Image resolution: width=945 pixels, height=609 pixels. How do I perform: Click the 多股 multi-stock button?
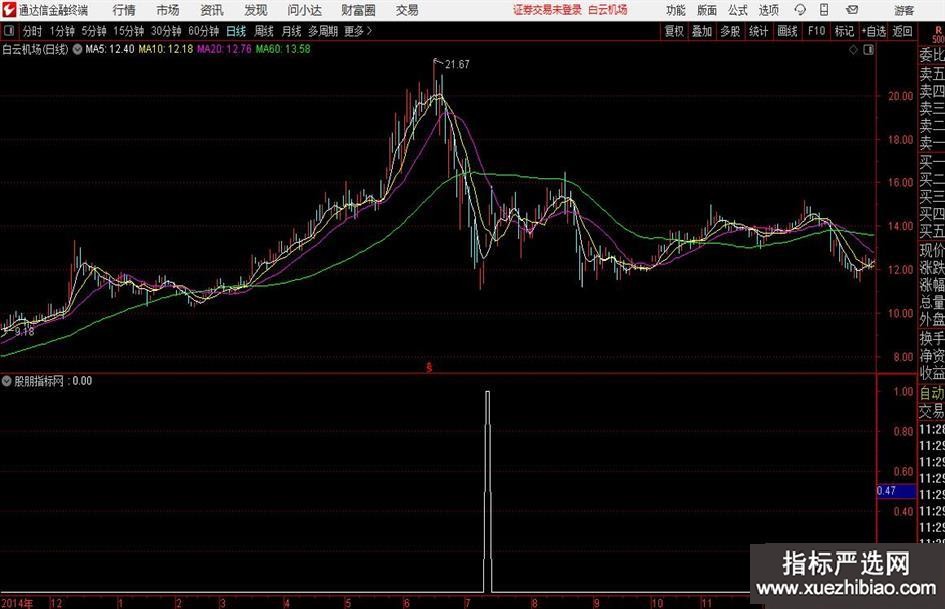pos(730,31)
